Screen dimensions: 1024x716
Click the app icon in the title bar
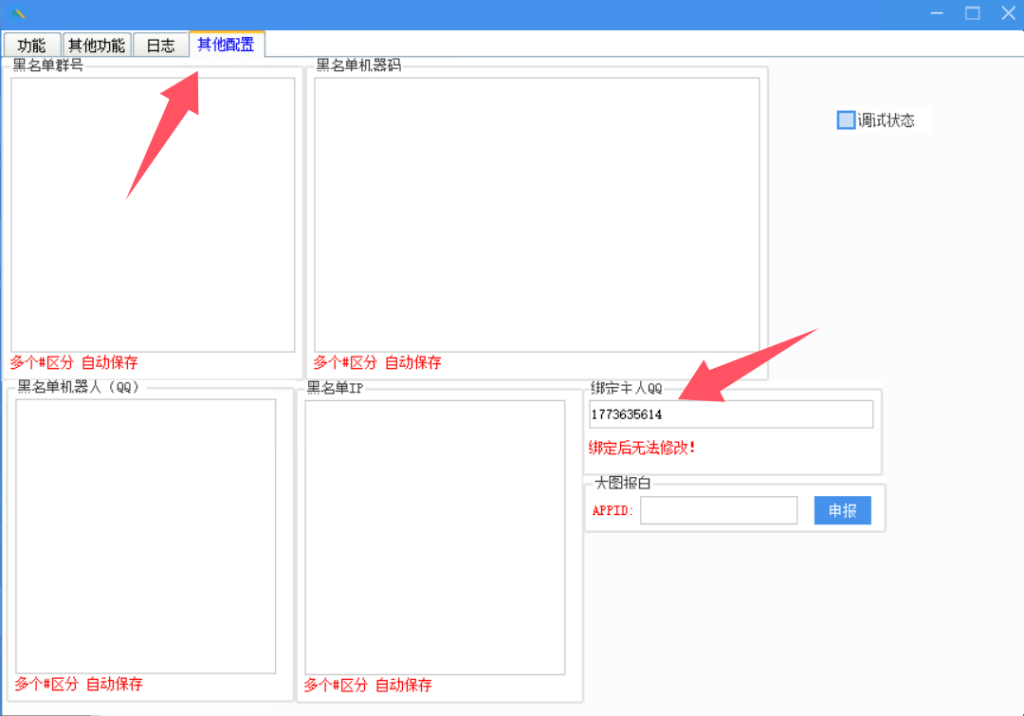click(18, 13)
